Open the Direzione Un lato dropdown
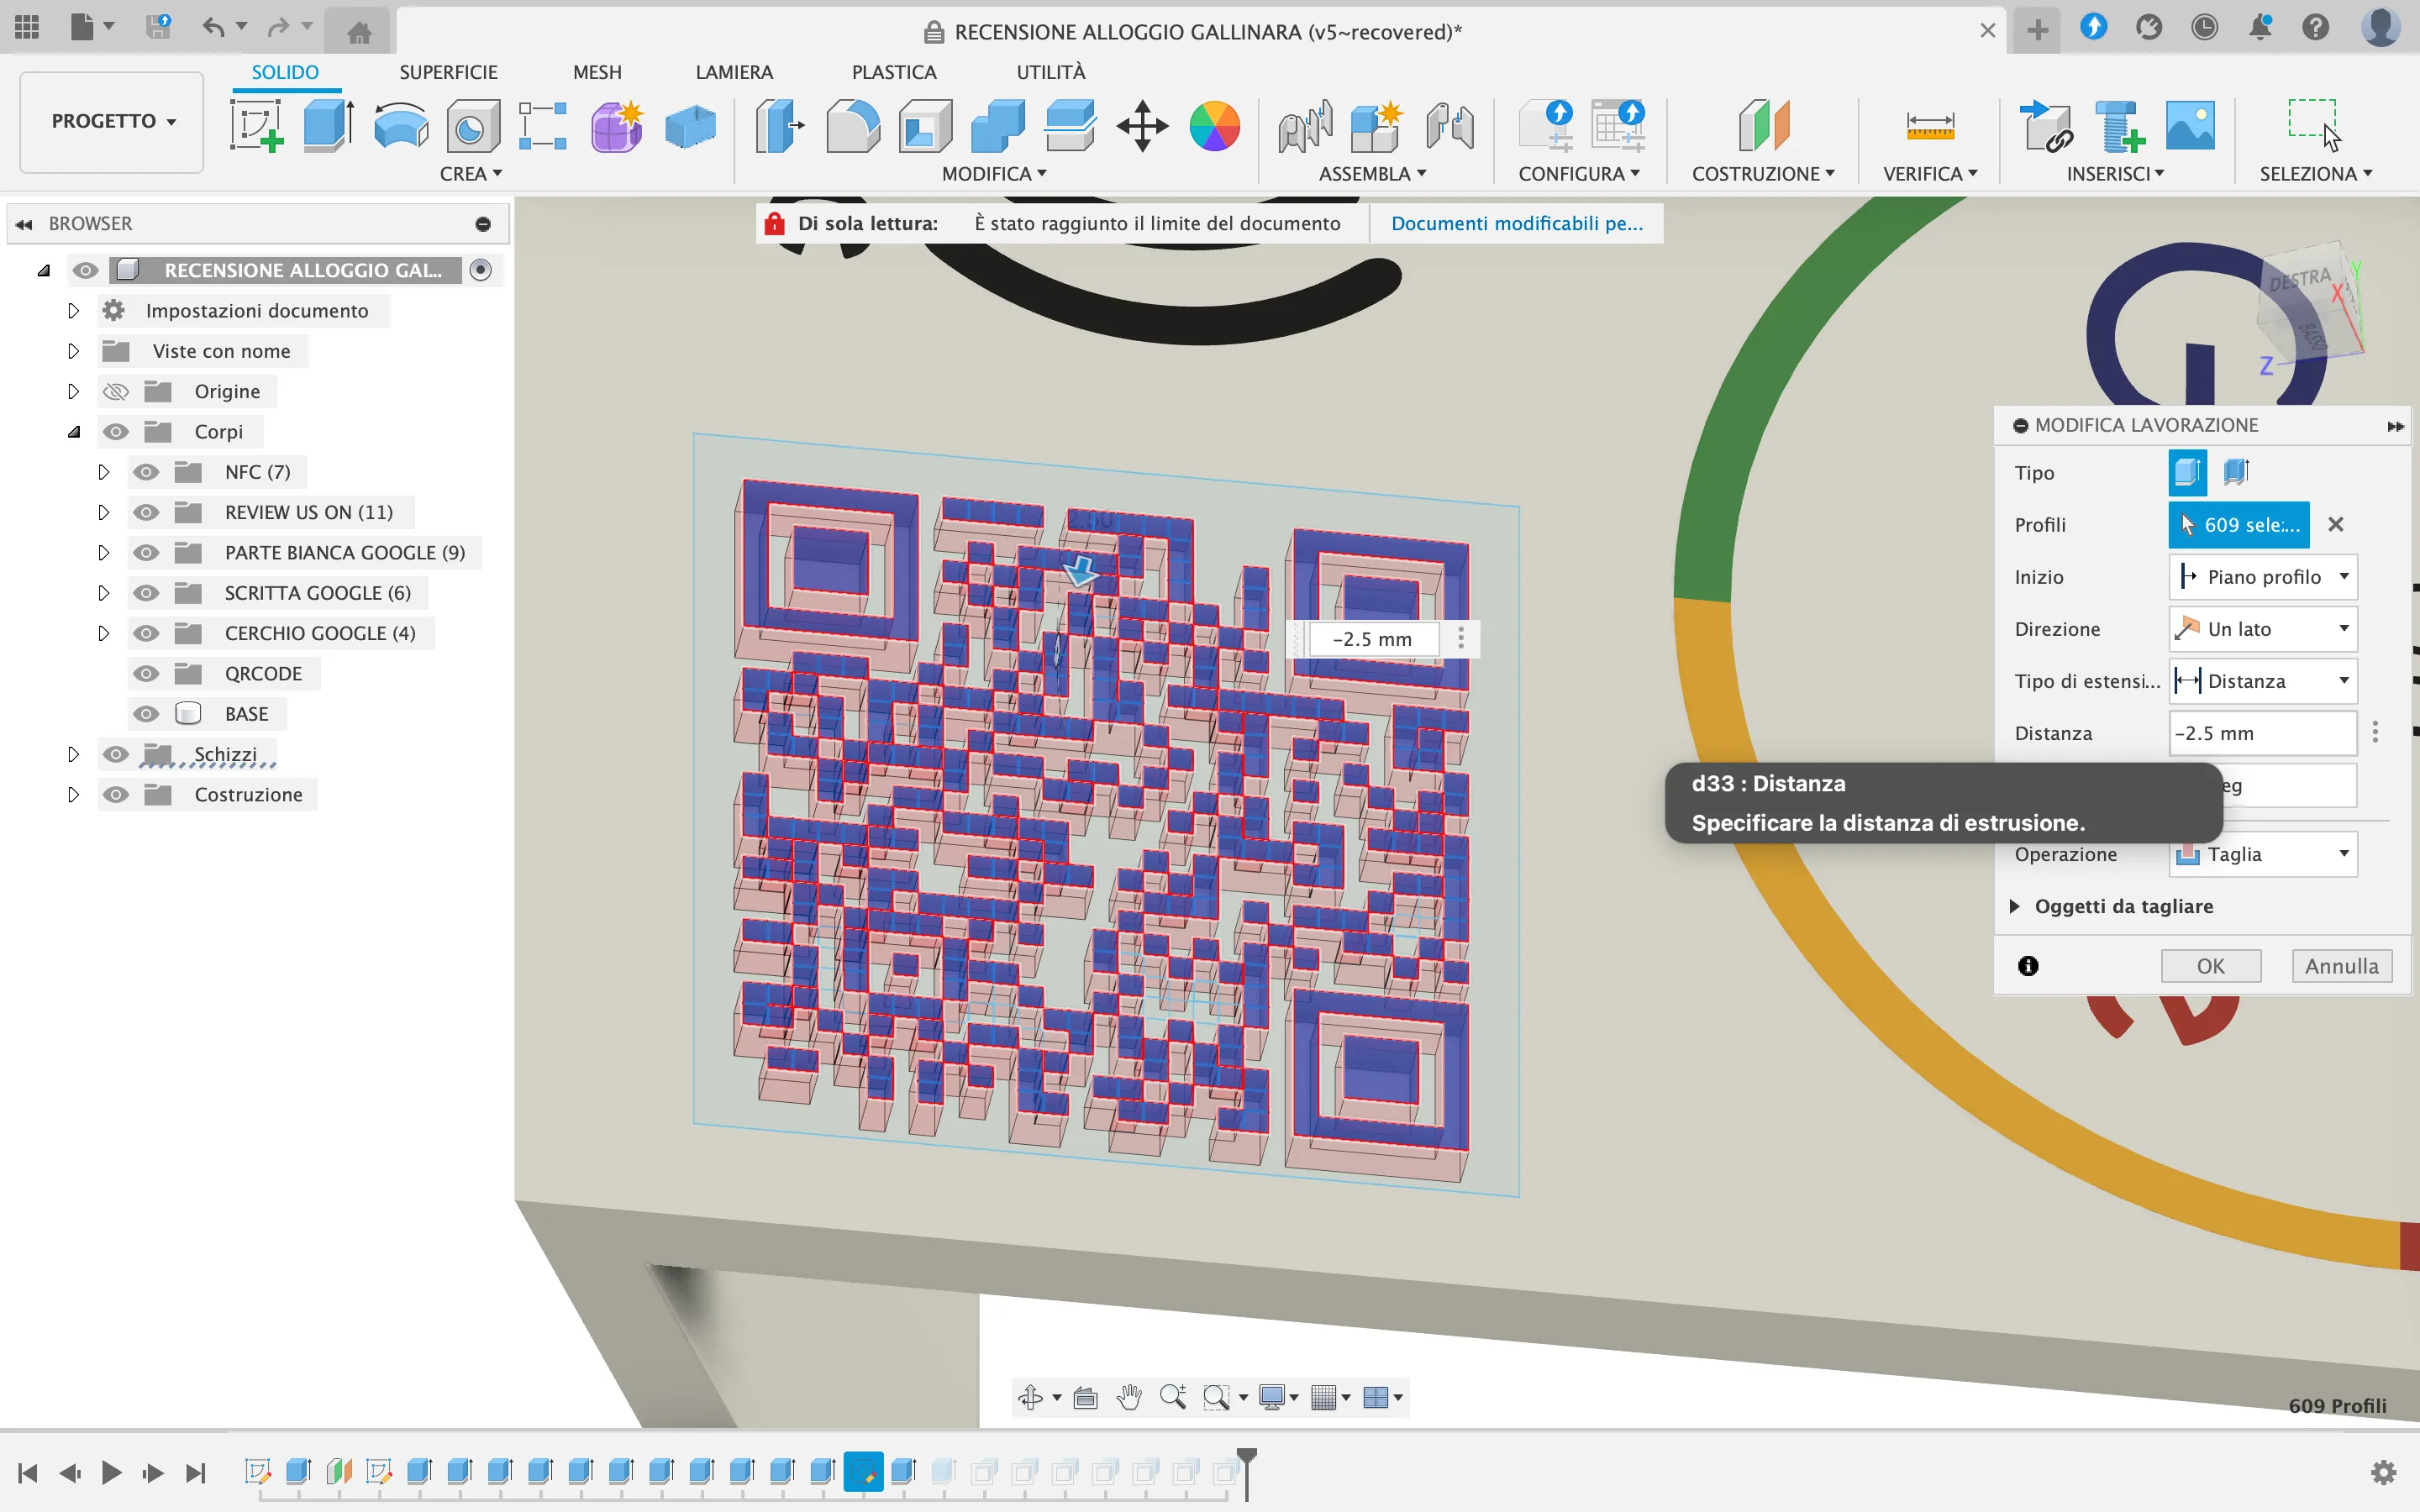2420x1512 pixels. coord(2263,629)
